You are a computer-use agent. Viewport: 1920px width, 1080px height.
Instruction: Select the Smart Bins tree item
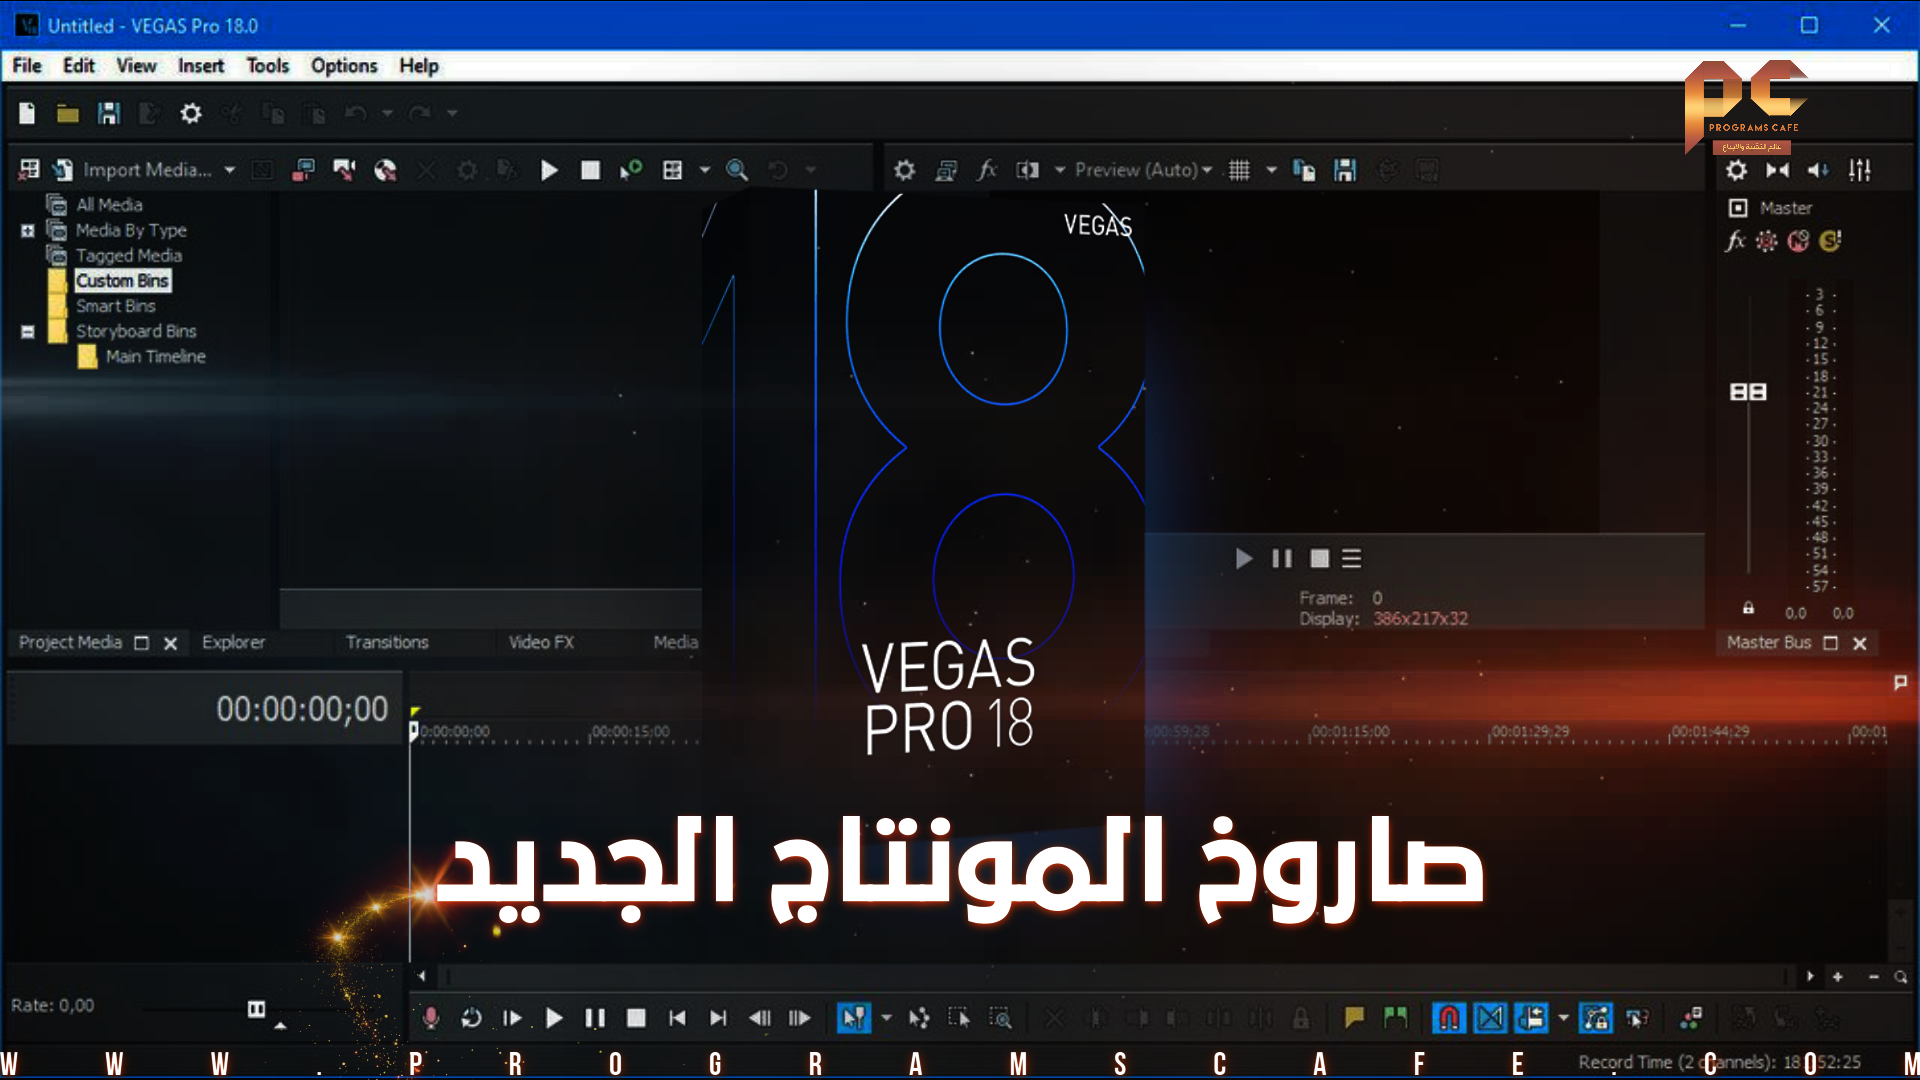point(115,306)
